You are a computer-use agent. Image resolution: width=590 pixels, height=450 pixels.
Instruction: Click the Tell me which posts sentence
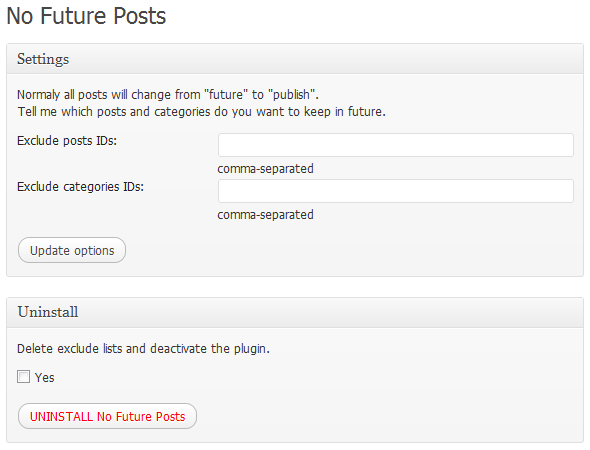tap(202, 112)
